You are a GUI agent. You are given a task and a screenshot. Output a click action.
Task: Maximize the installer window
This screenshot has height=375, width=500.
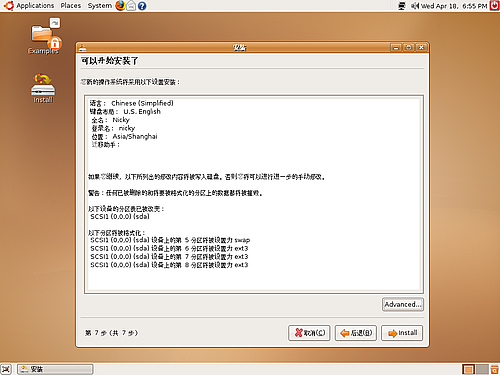pos(409,48)
